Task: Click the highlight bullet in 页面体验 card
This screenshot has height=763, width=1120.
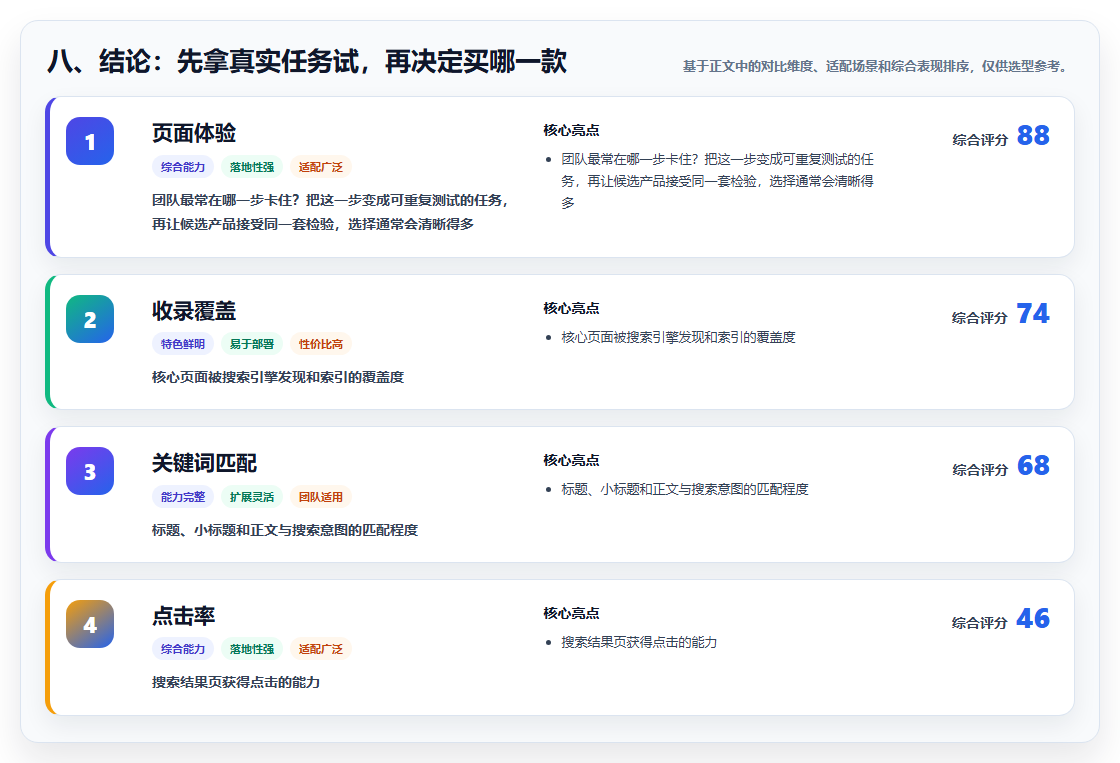Action: [717, 181]
